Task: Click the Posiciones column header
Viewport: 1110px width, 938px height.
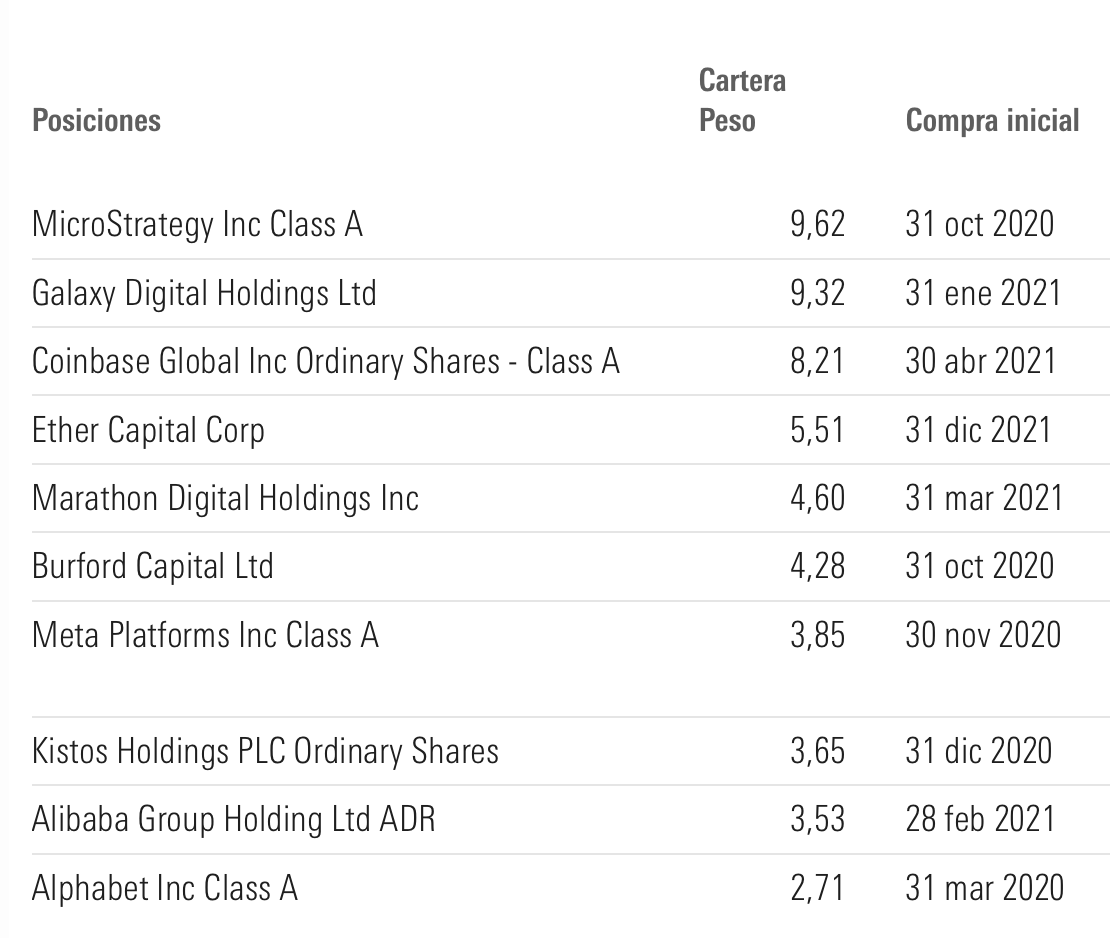Action: click(96, 121)
